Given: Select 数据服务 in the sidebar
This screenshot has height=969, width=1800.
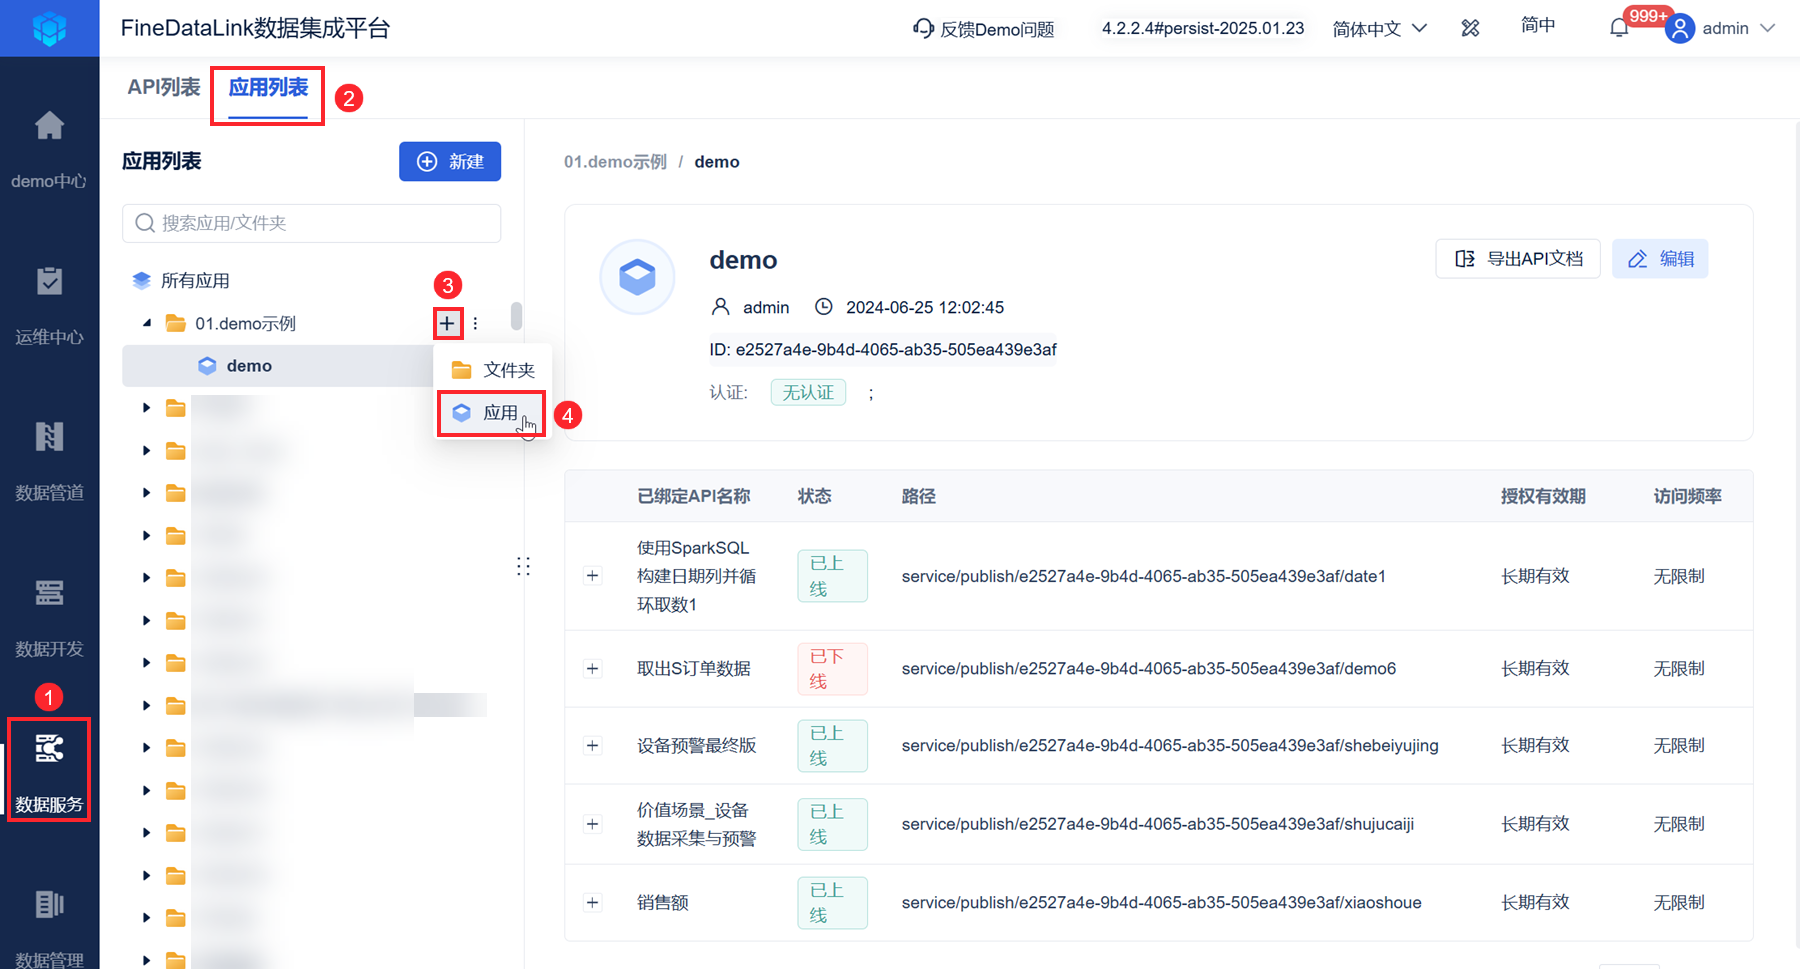Looking at the screenshot, I should pyautogui.click(x=49, y=773).
